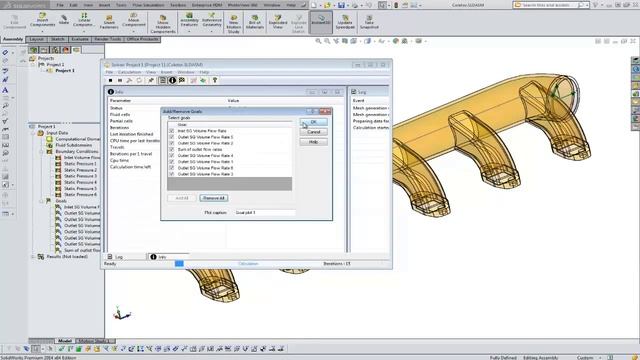This screenshot has height=360, width=640.
Task: Open the Tools menu in main menu bar
Action: [x=121, y=5]
